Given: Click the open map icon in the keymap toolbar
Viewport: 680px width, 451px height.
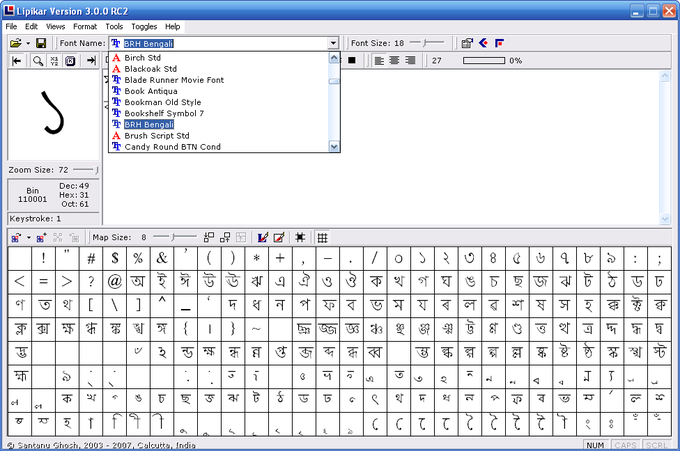Looking at the screenshot, I should pyautogui.click(x=16, y=238).
